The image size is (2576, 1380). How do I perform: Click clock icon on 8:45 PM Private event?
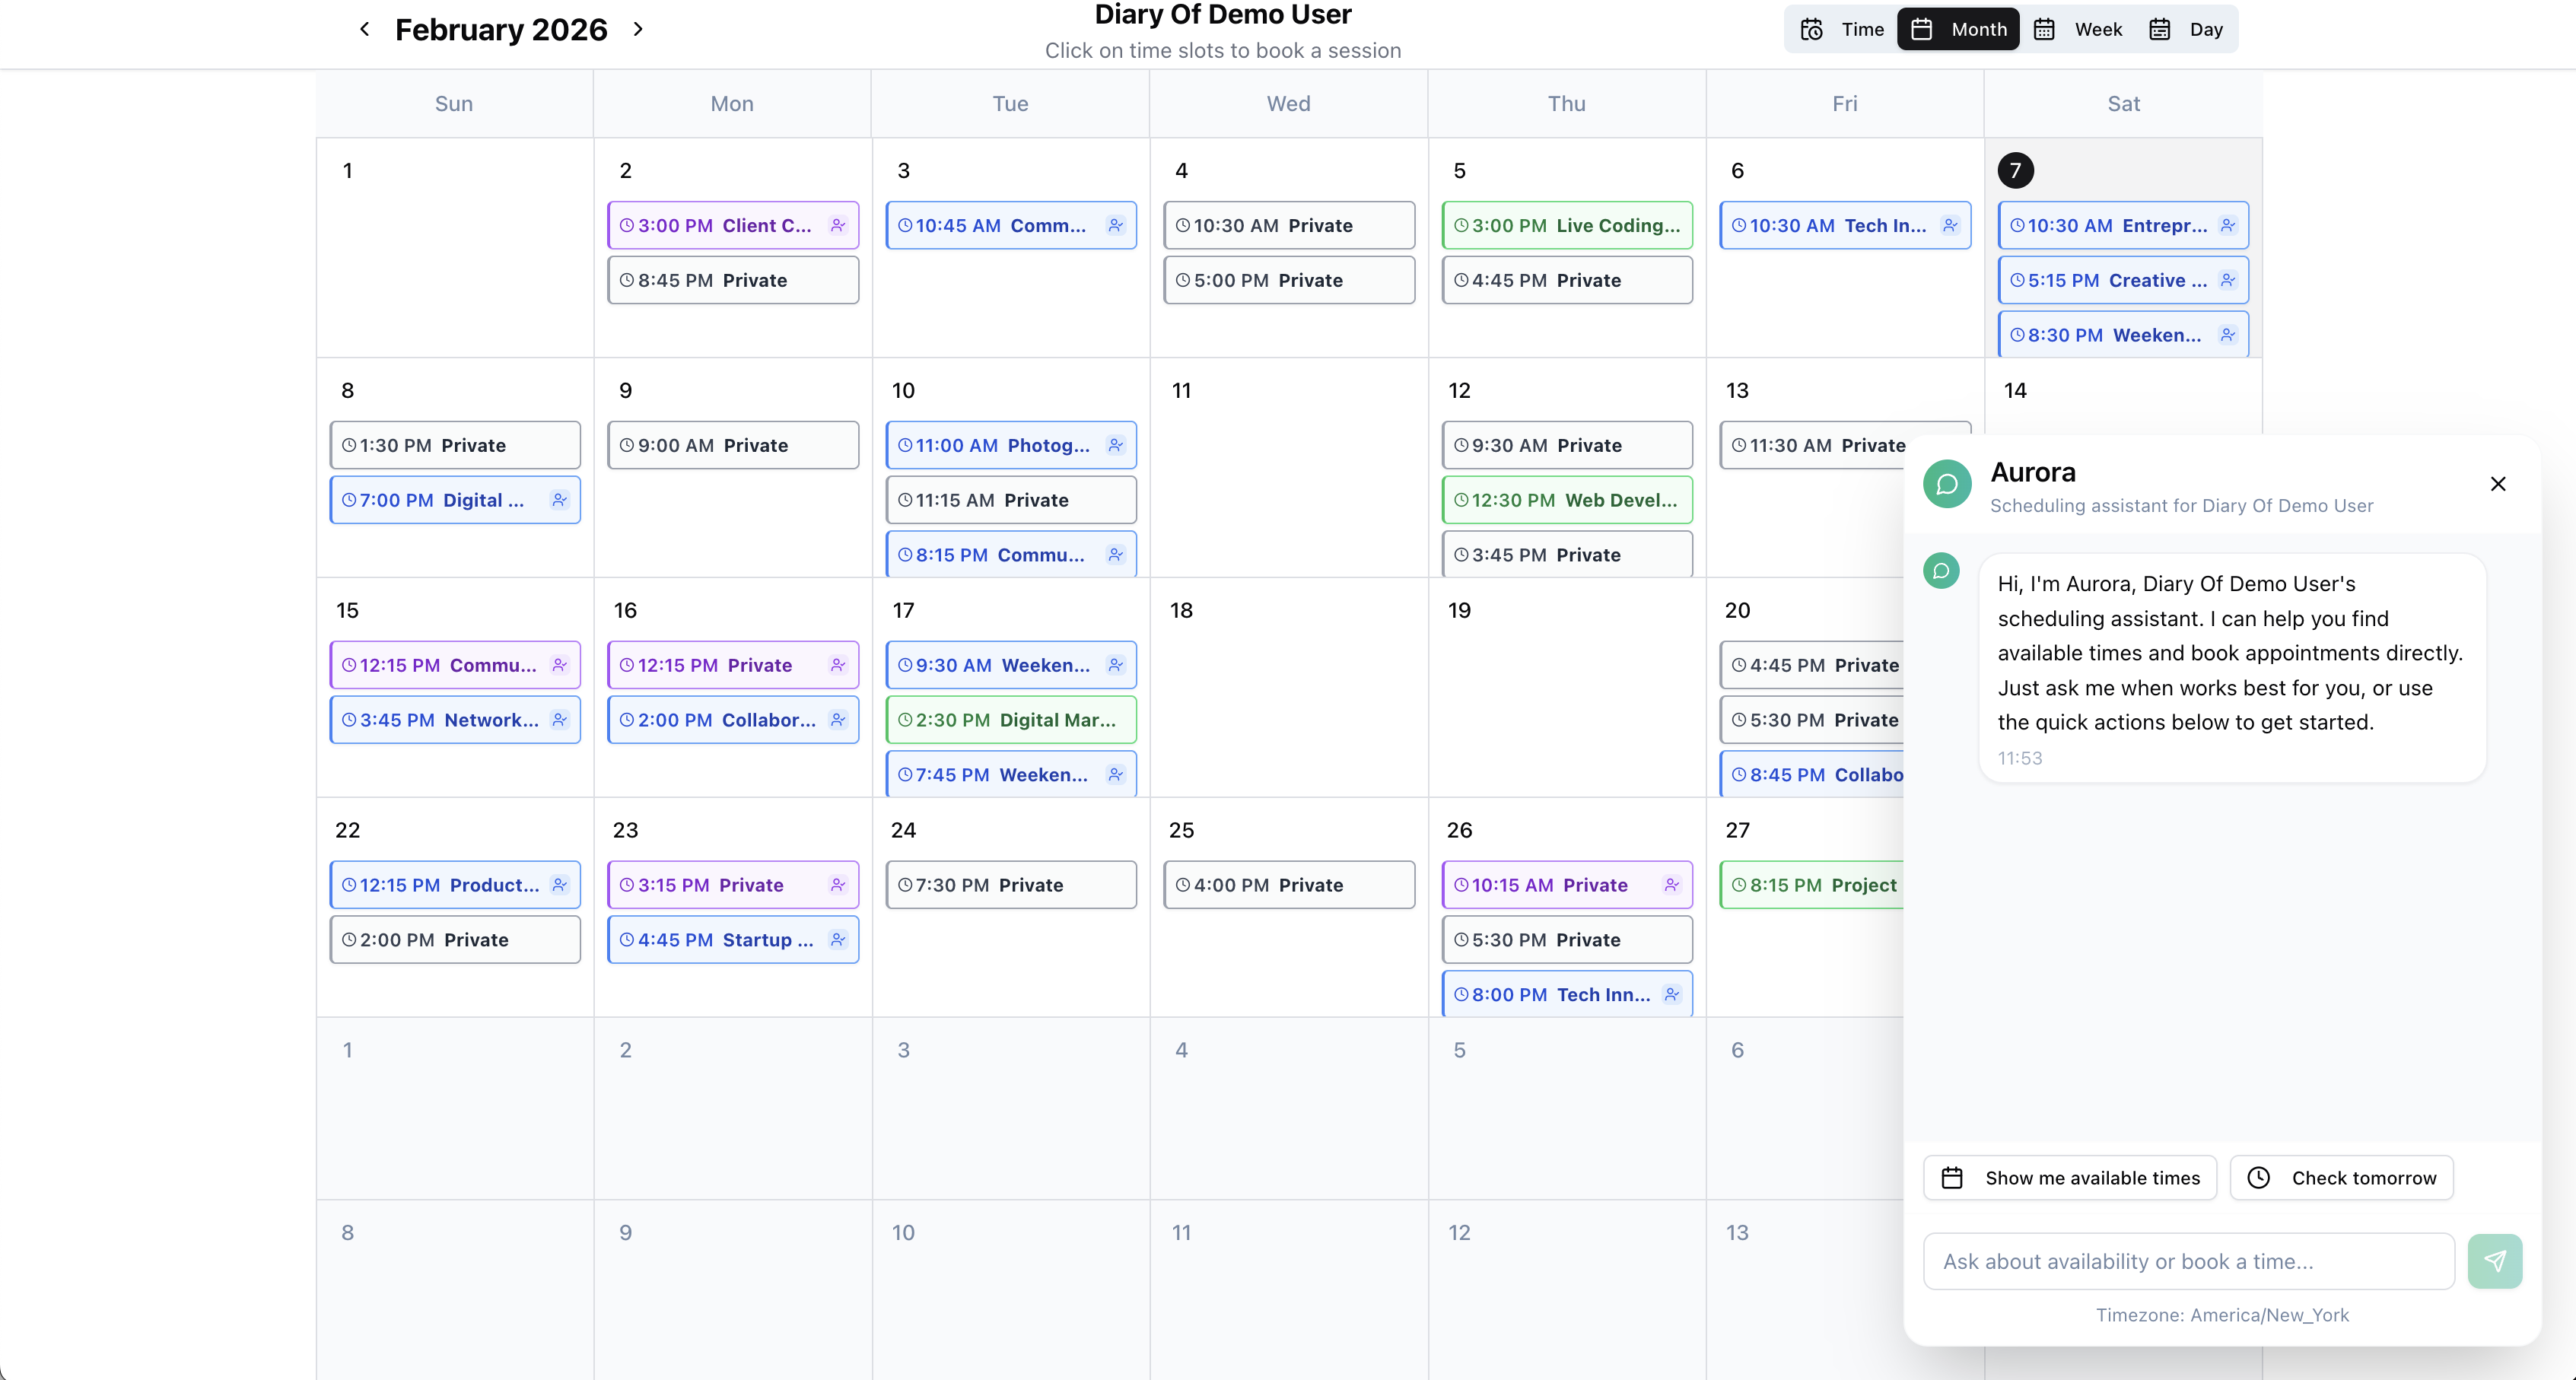pyautogui.click(x=627, y=280)
